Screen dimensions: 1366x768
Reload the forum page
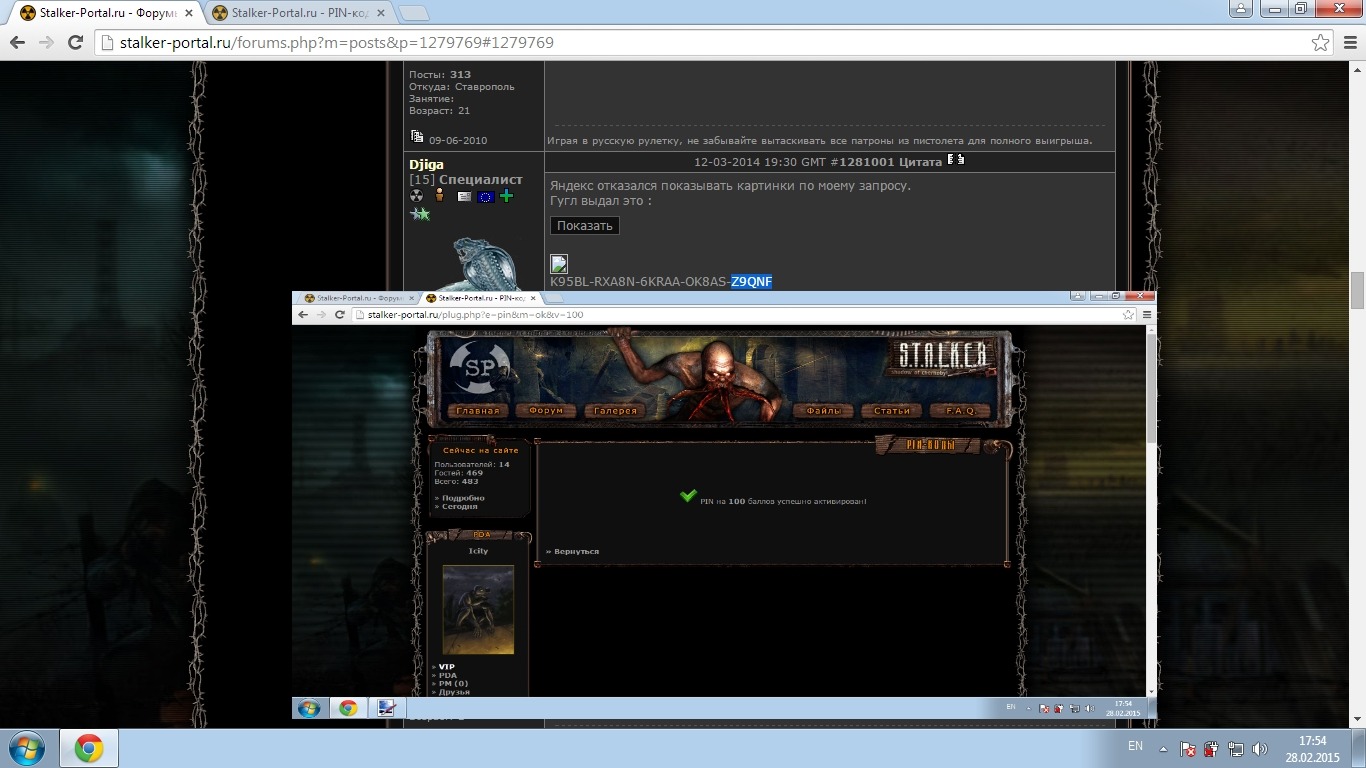(x=75, y=43)
